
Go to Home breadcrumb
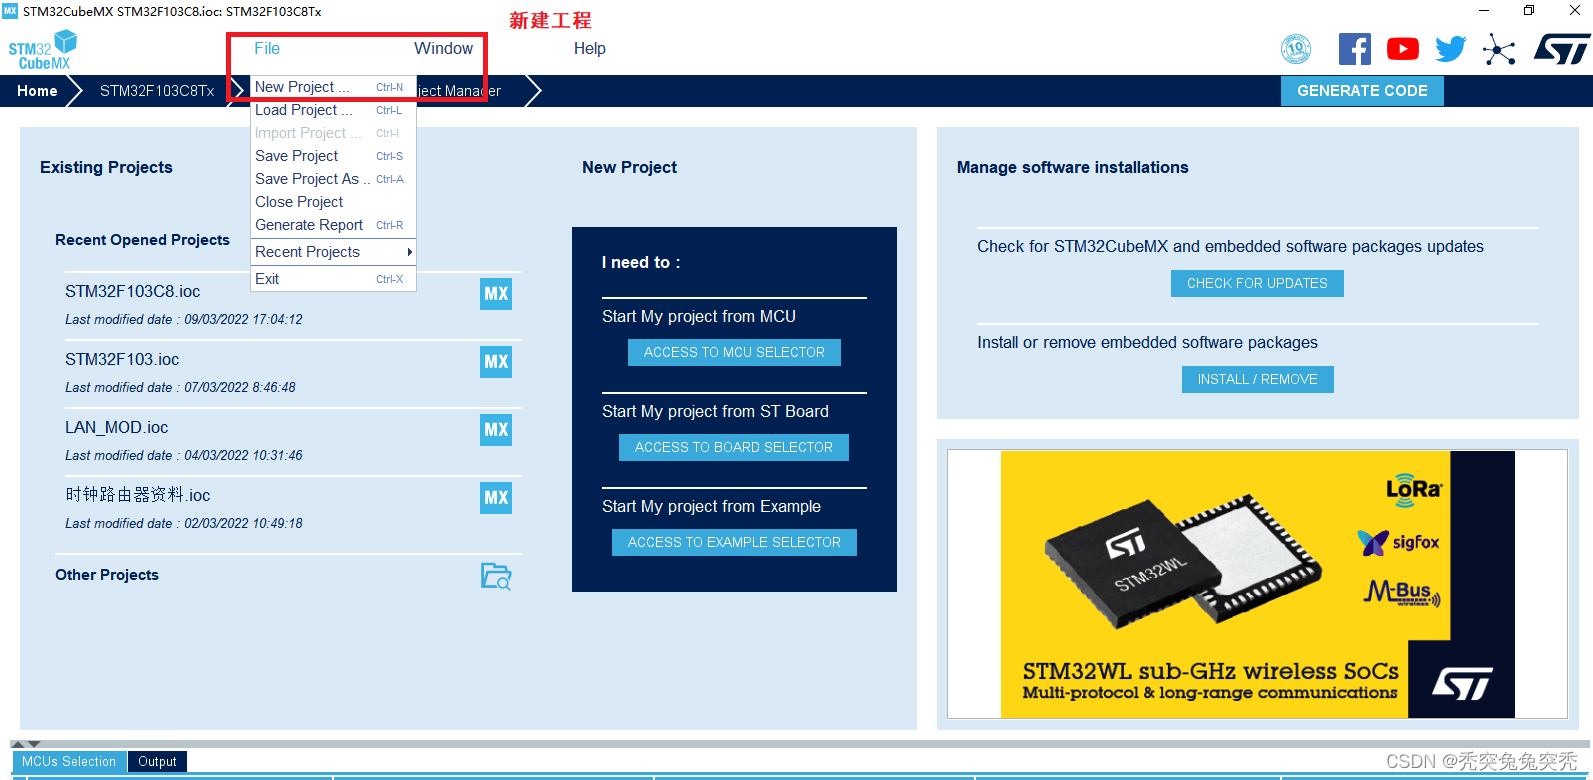coord(37,91)
